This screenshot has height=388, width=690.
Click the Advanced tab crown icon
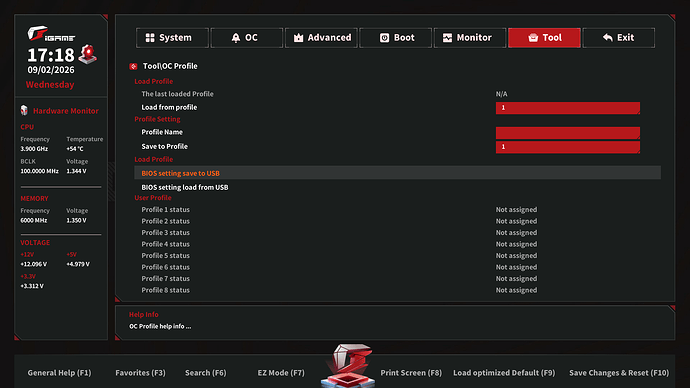point(298,38)
